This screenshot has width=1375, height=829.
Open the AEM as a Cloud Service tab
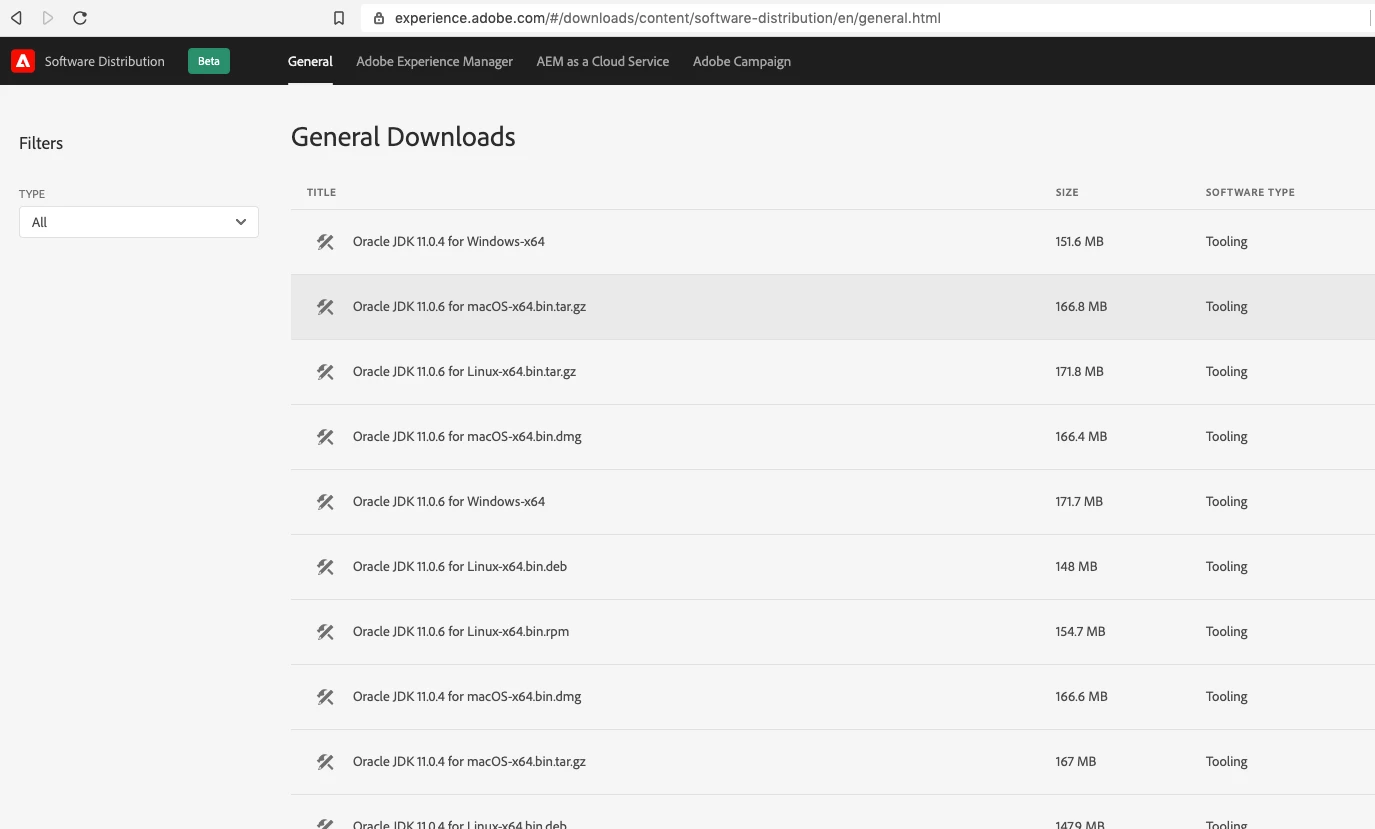pyautogui.click(x=603, y=61)
